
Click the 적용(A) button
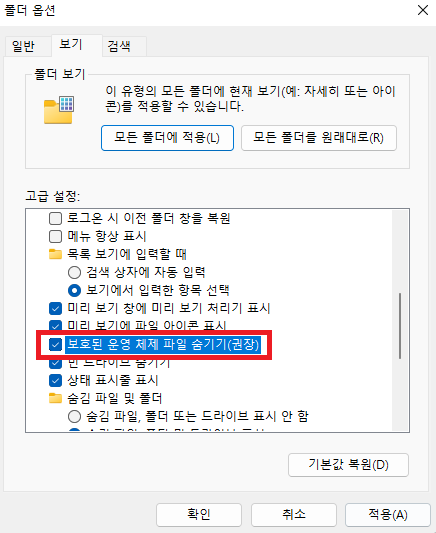(388, 515)
